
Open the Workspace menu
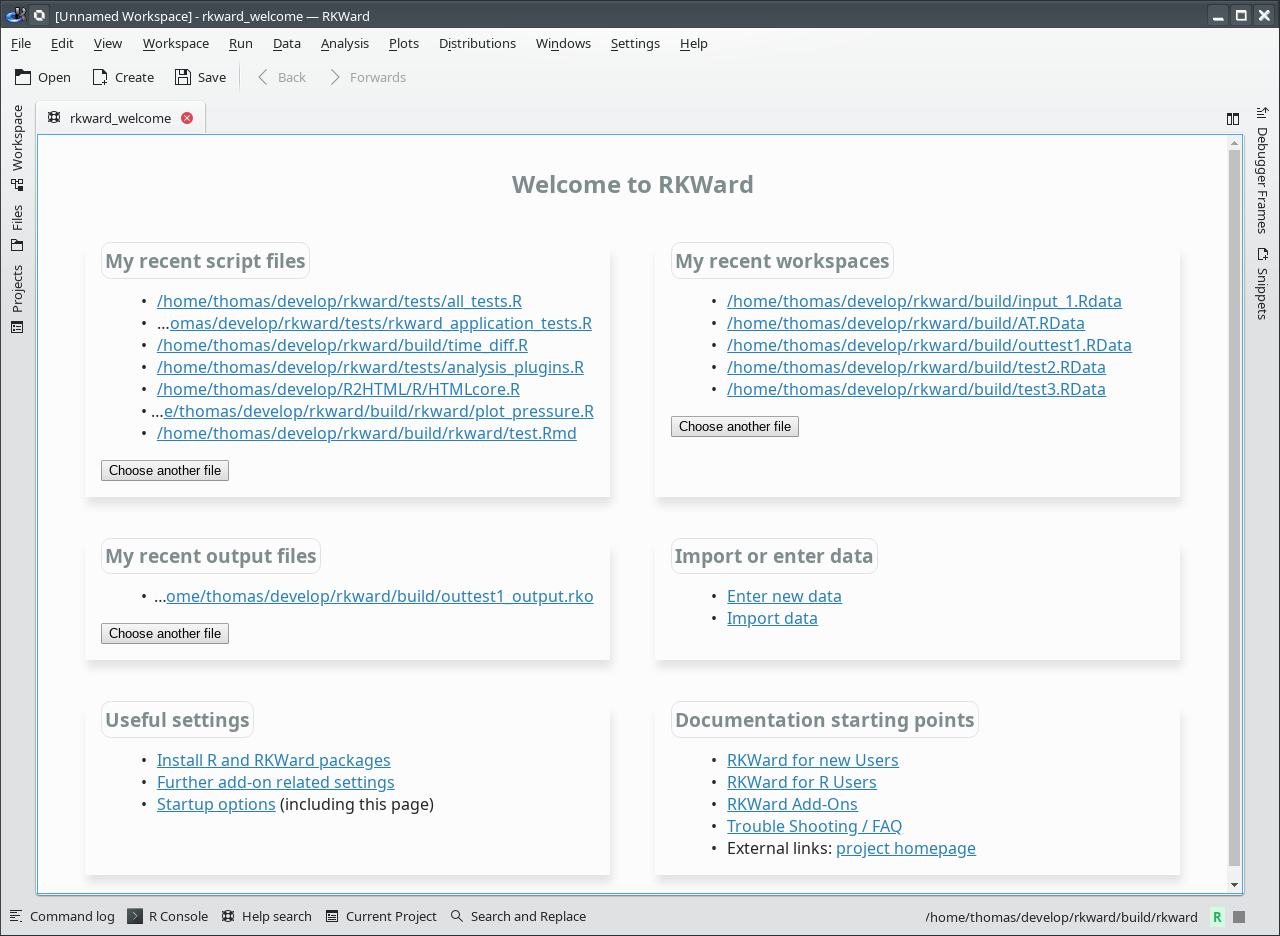(176, 43)
